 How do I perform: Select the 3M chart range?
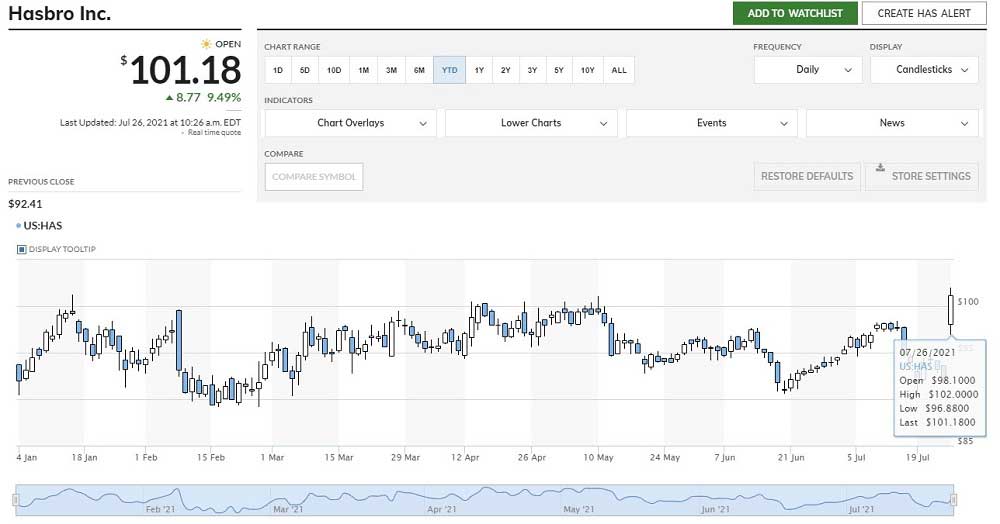click(392, 70)
